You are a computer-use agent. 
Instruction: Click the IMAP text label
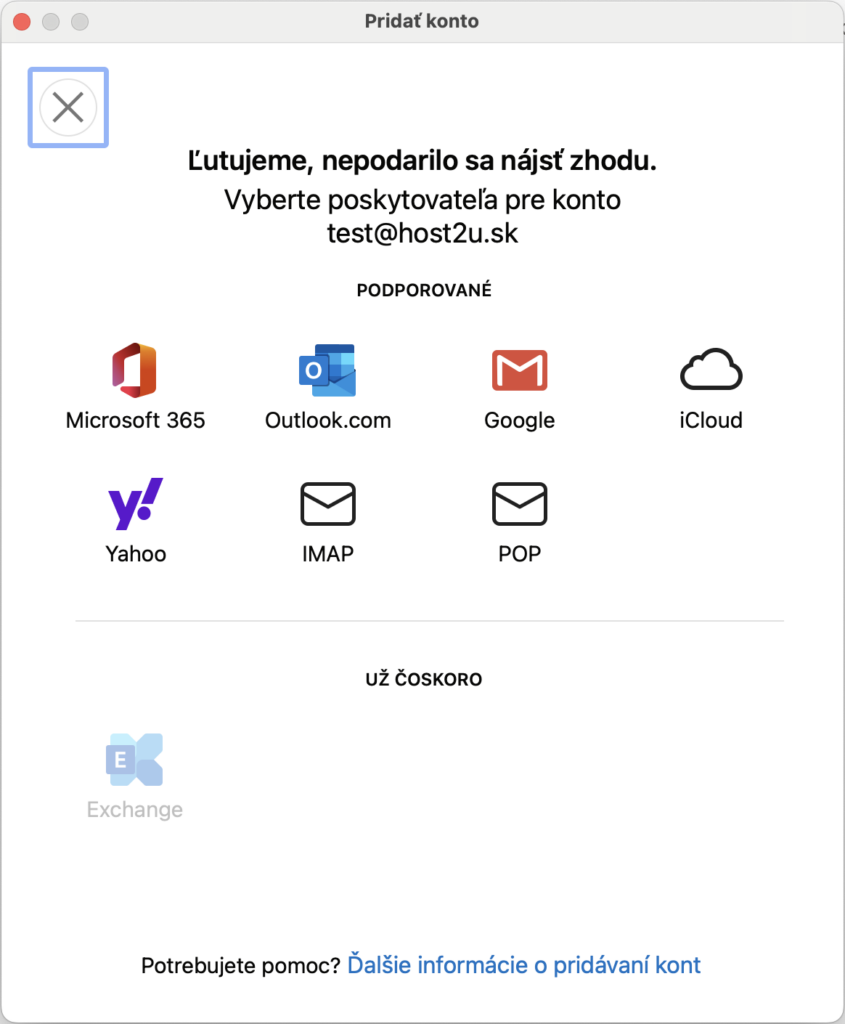click(328, 554)
